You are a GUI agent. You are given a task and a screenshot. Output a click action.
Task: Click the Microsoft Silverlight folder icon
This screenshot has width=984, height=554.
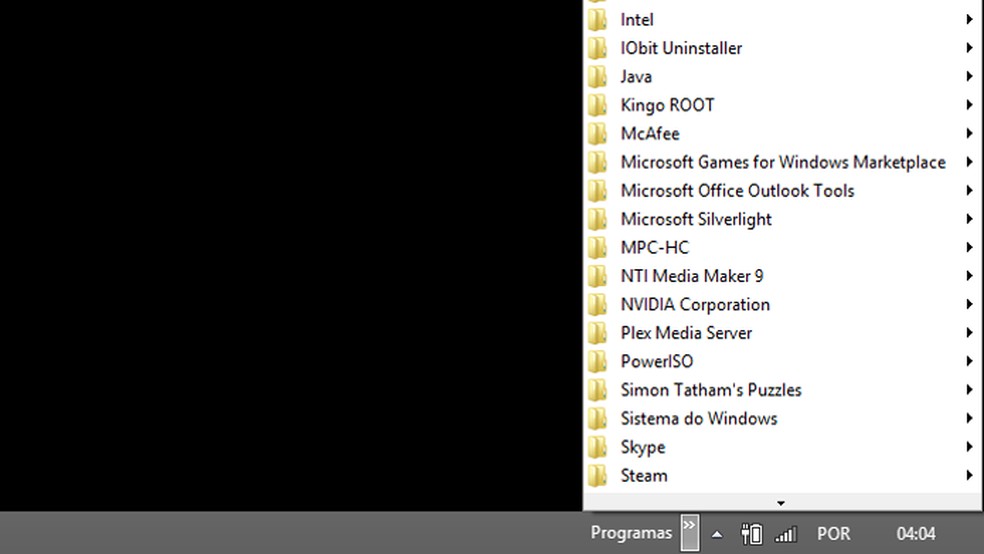pos(597,219)
